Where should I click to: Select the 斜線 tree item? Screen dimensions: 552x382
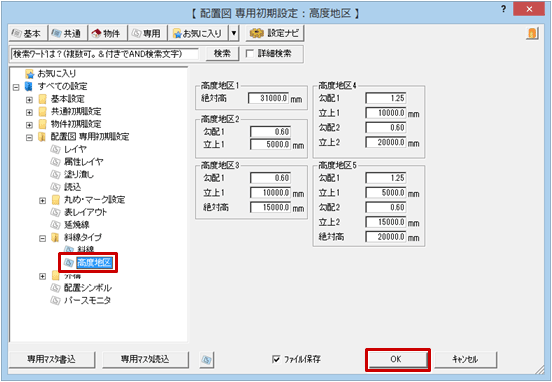coord(86,250)
